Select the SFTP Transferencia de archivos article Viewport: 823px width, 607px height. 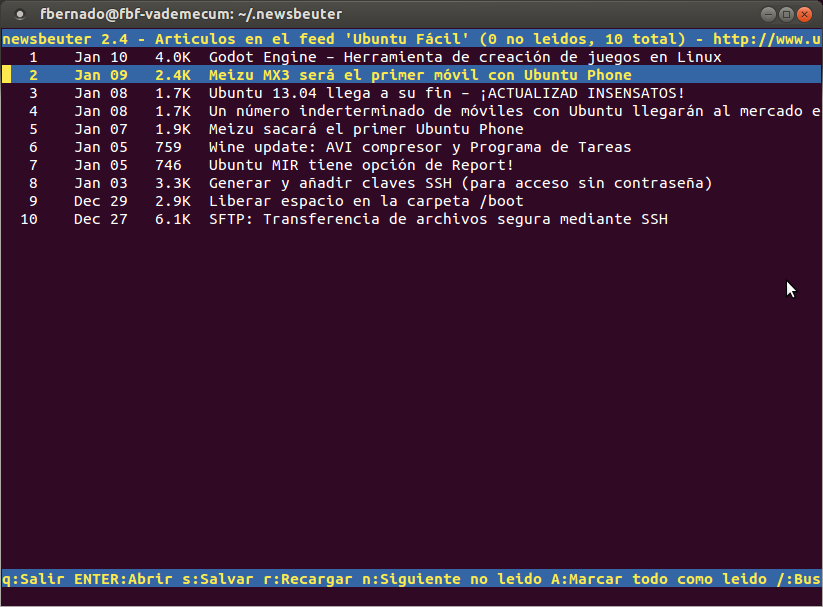pyautogui.click(x=412, y=219)
